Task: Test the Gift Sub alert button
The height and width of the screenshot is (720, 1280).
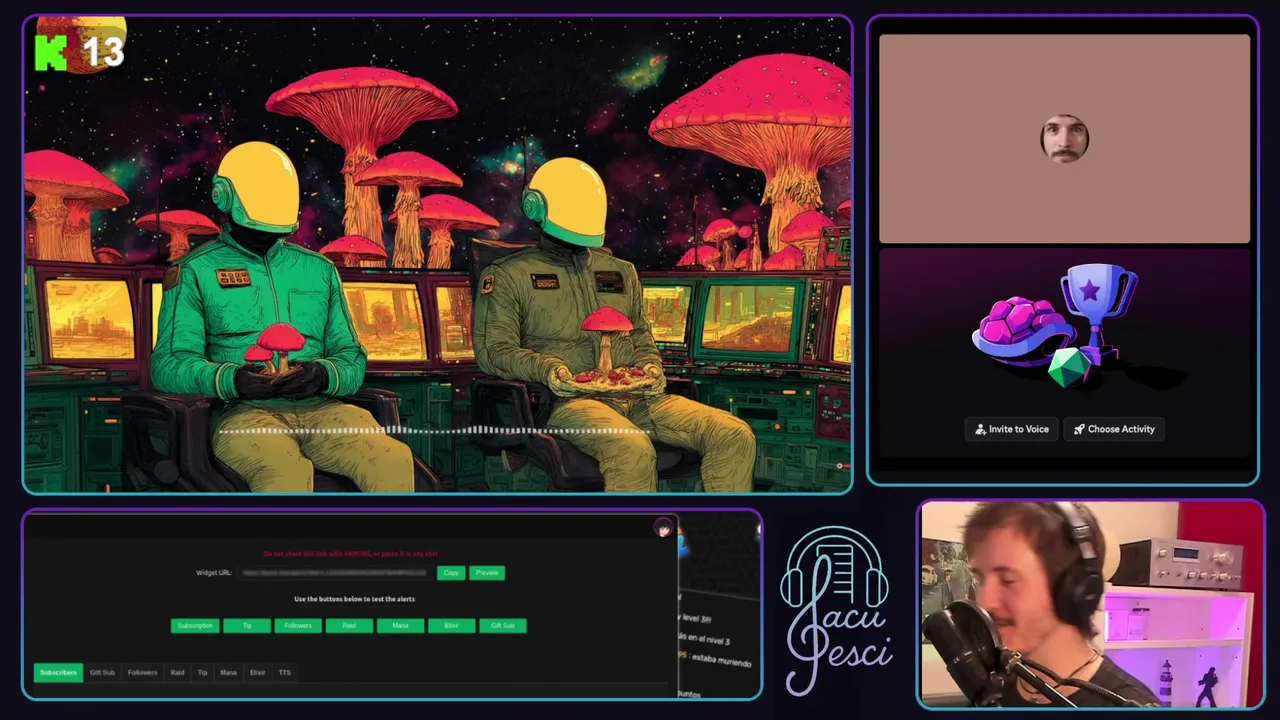Action: tap(502, 626)
